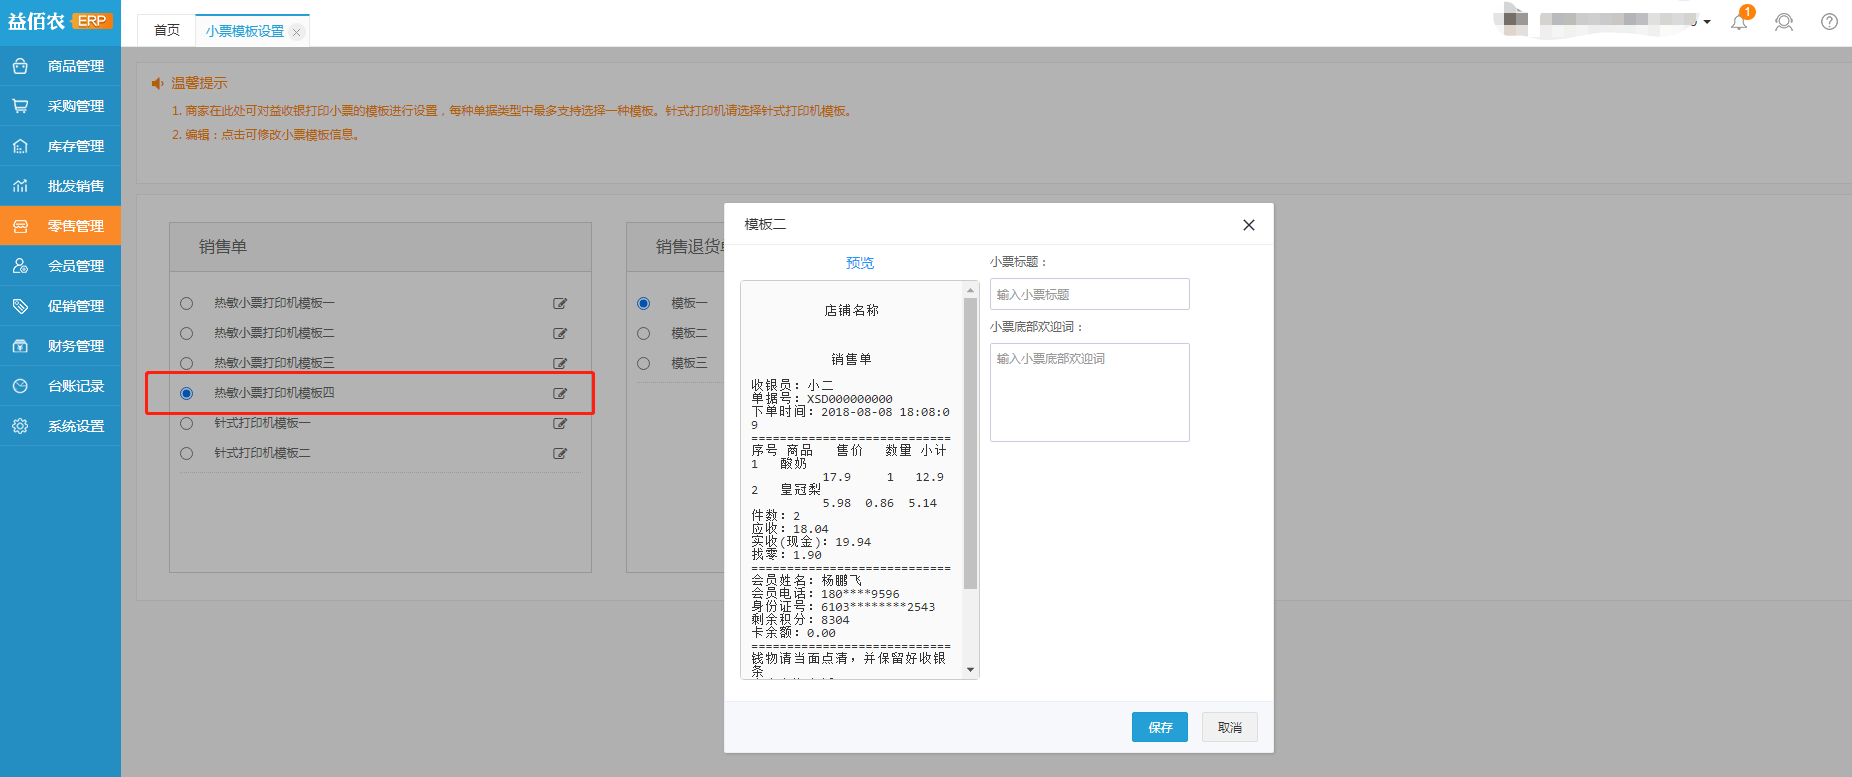Click the help question mark icon
Image resolution: width=1852 pixels, height=777 pixels.
click(x=1829, y=22)
